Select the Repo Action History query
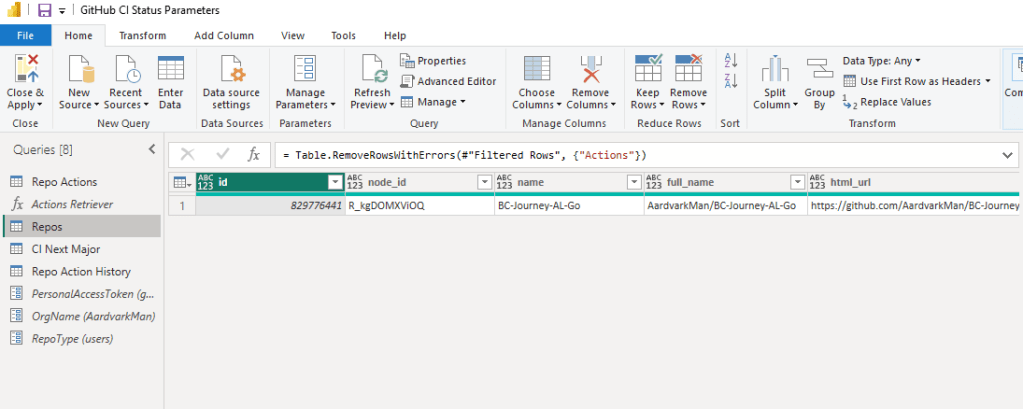The width and height of the screenshot is (1023, 409). [81, 271]
